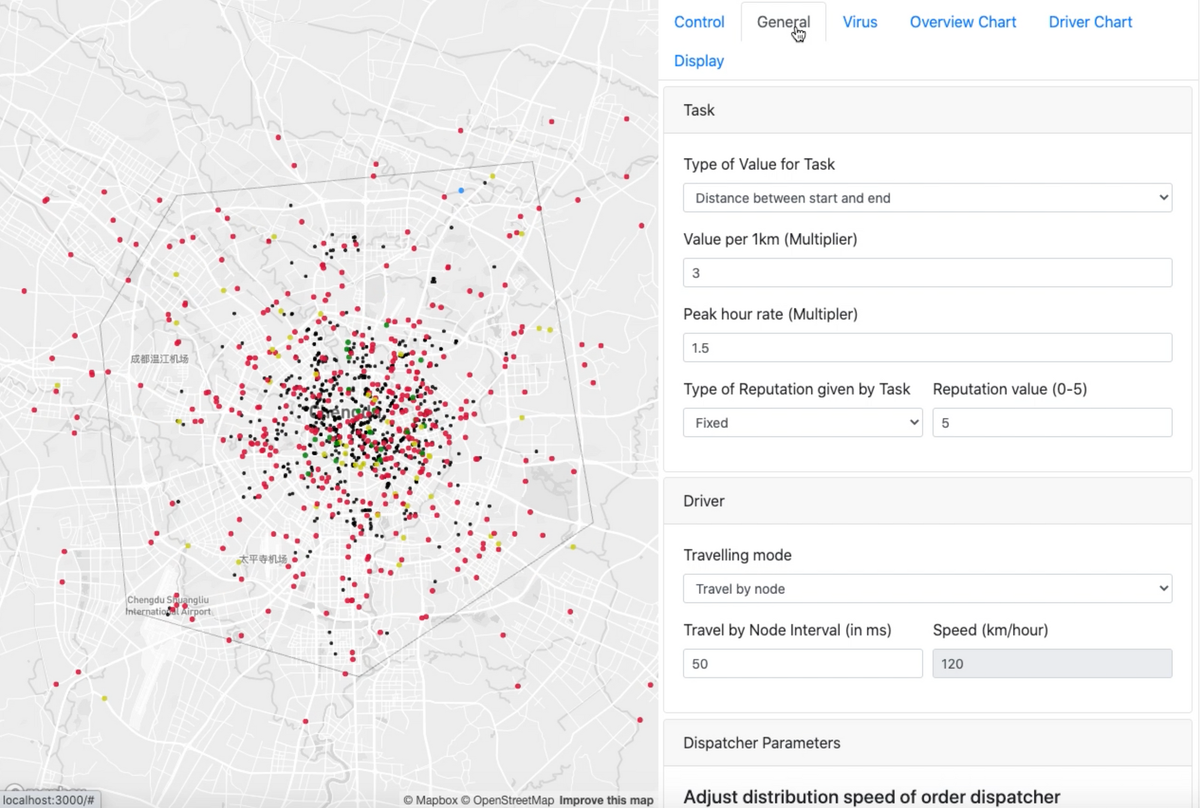
Task: Click the blue driver dot on the map
Action: [461, 191]
